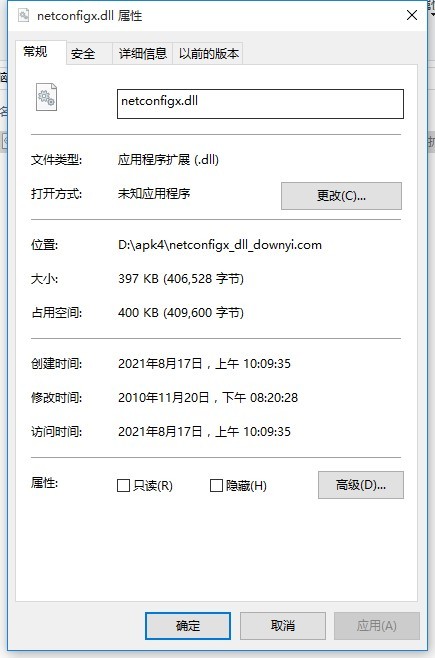Click the greyed-out 应用(A) button
This screenshot has width=435, height=658.
click(377, 626)
